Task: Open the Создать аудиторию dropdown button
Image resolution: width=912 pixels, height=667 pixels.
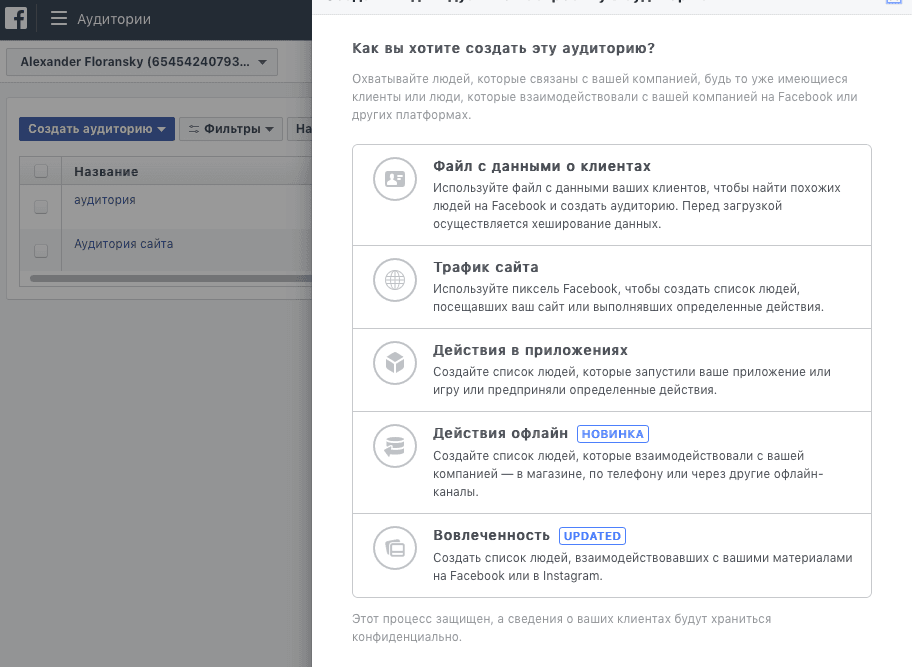Action: tap(97, 129)
